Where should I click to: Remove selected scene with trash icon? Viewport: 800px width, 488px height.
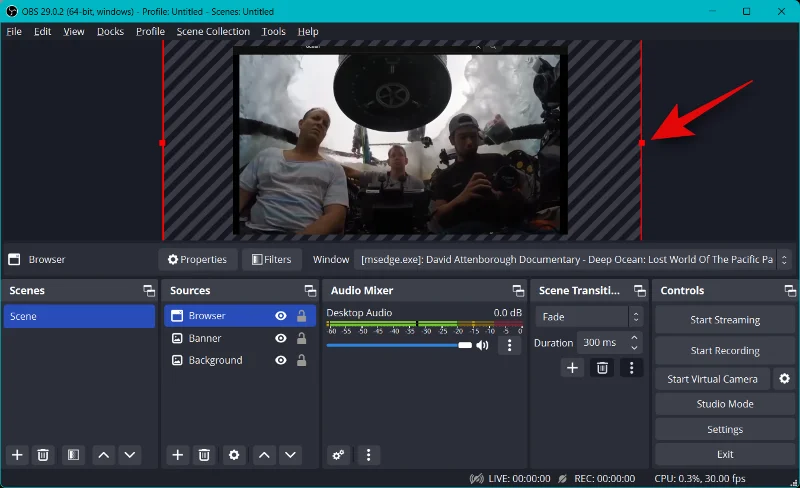43,455
